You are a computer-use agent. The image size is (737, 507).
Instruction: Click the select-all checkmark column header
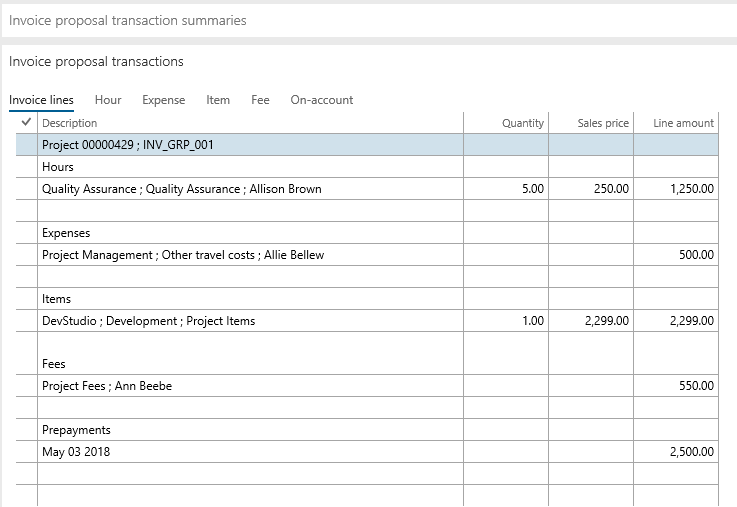click(x=26, y=123)
